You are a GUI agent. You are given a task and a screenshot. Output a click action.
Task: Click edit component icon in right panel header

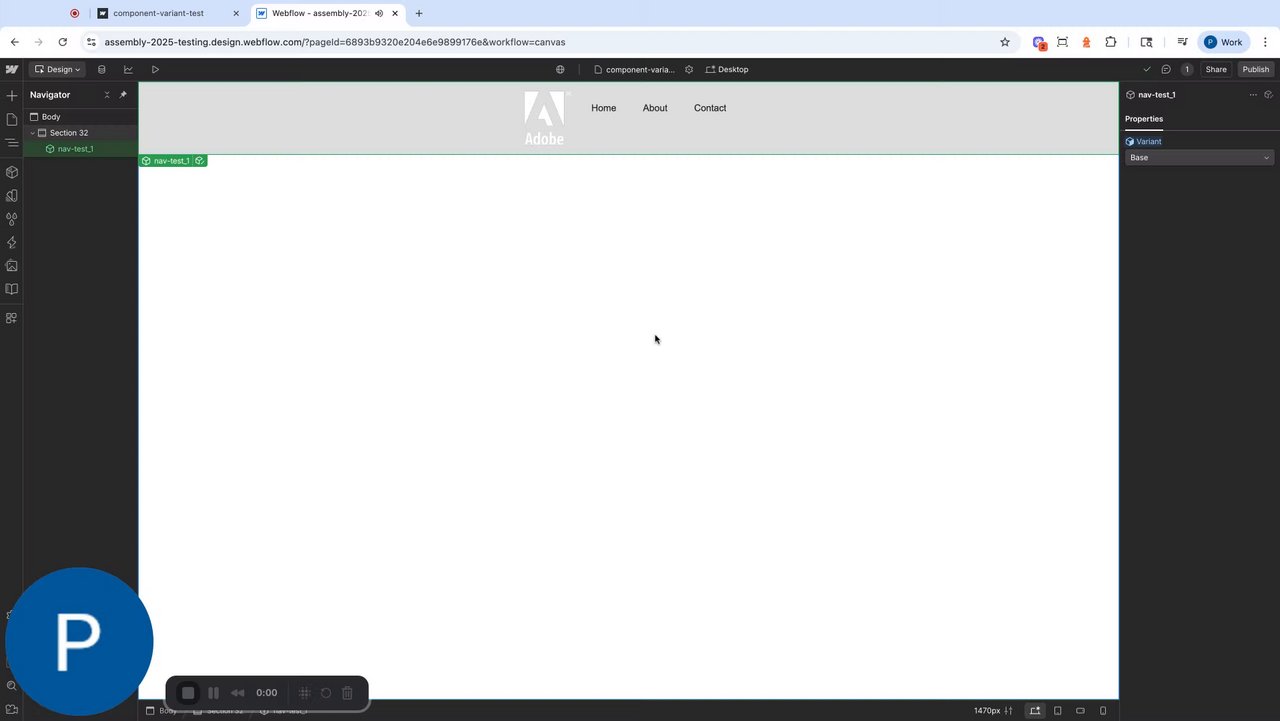(x=1269, y=95)
